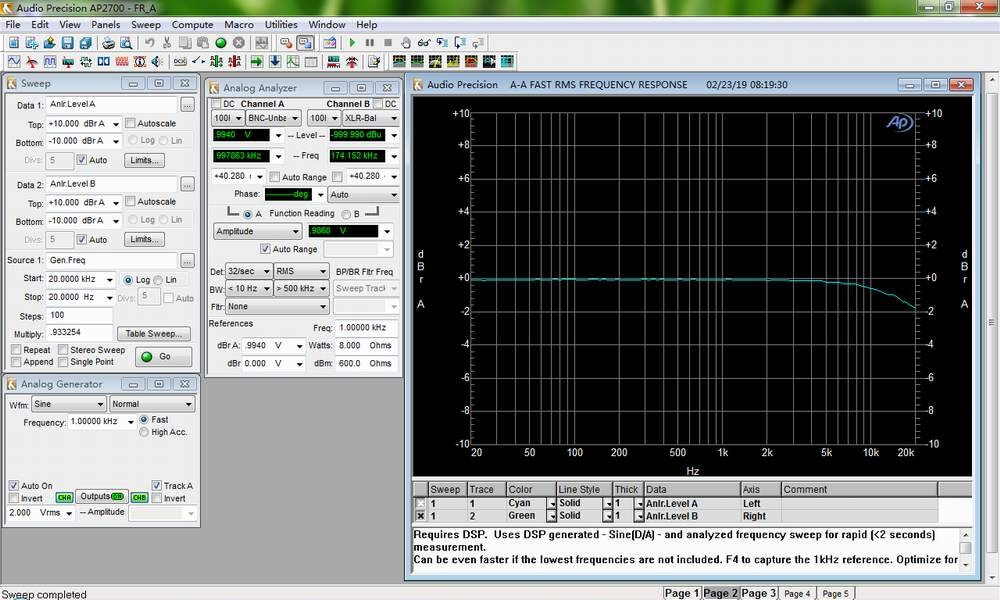Screen dimensions: 1000x600
Task: Open Analog Generator panel toolbar icon
Action: pyautogui.click(x=14, y=62)
